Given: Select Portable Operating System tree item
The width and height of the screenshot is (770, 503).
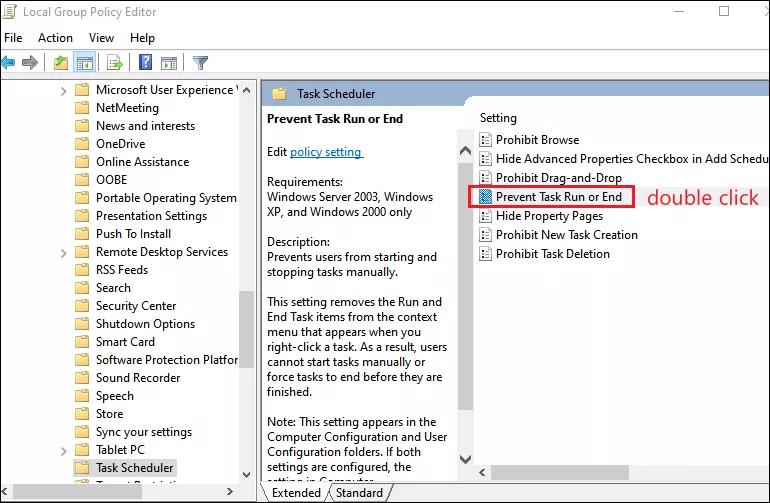Looking at the screenshot, I should tap(166, 198).
